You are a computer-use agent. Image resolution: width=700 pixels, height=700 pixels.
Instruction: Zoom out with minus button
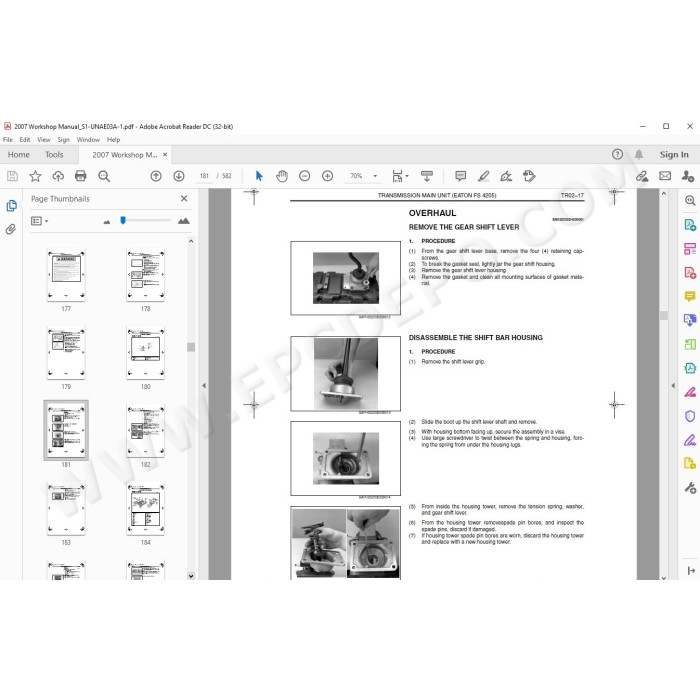tap(304, 176)
